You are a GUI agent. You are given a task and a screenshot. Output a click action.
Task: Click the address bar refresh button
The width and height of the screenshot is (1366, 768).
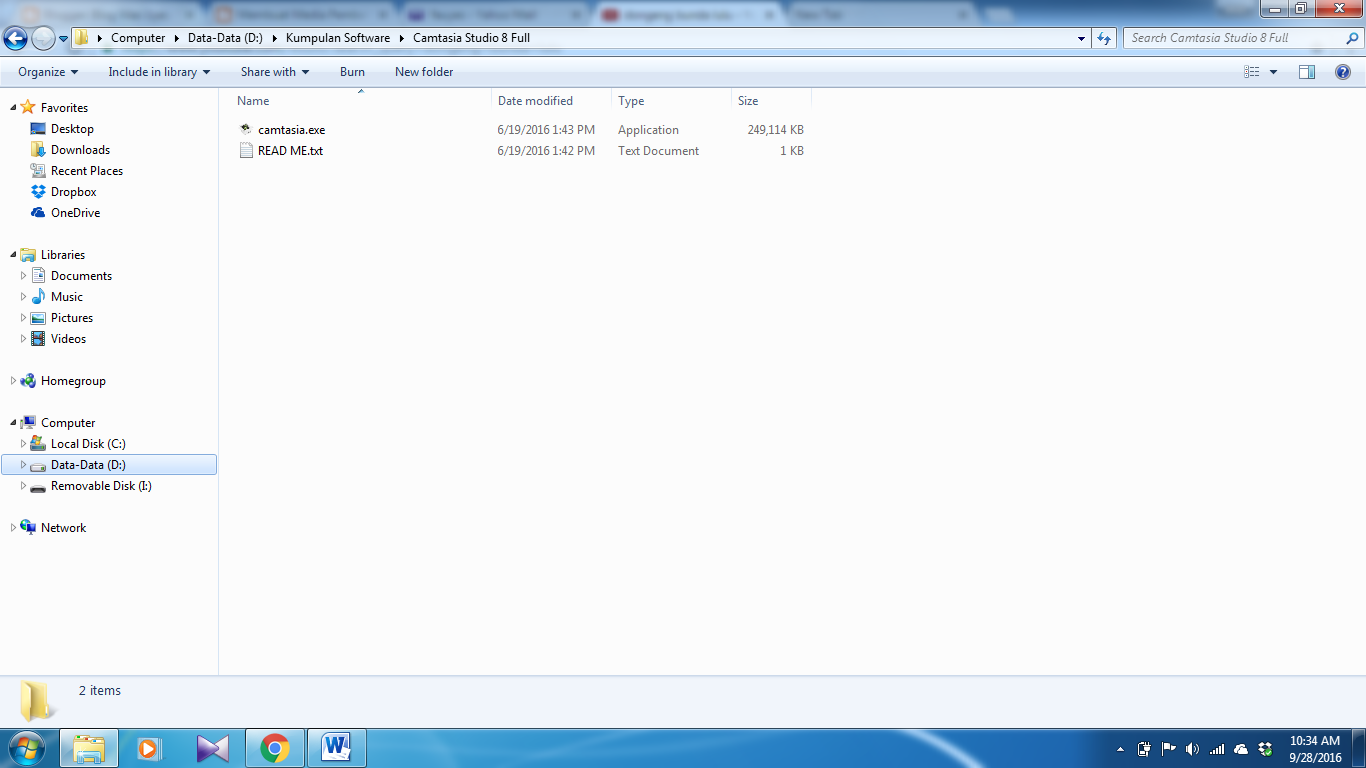[x=1104, y=38]
